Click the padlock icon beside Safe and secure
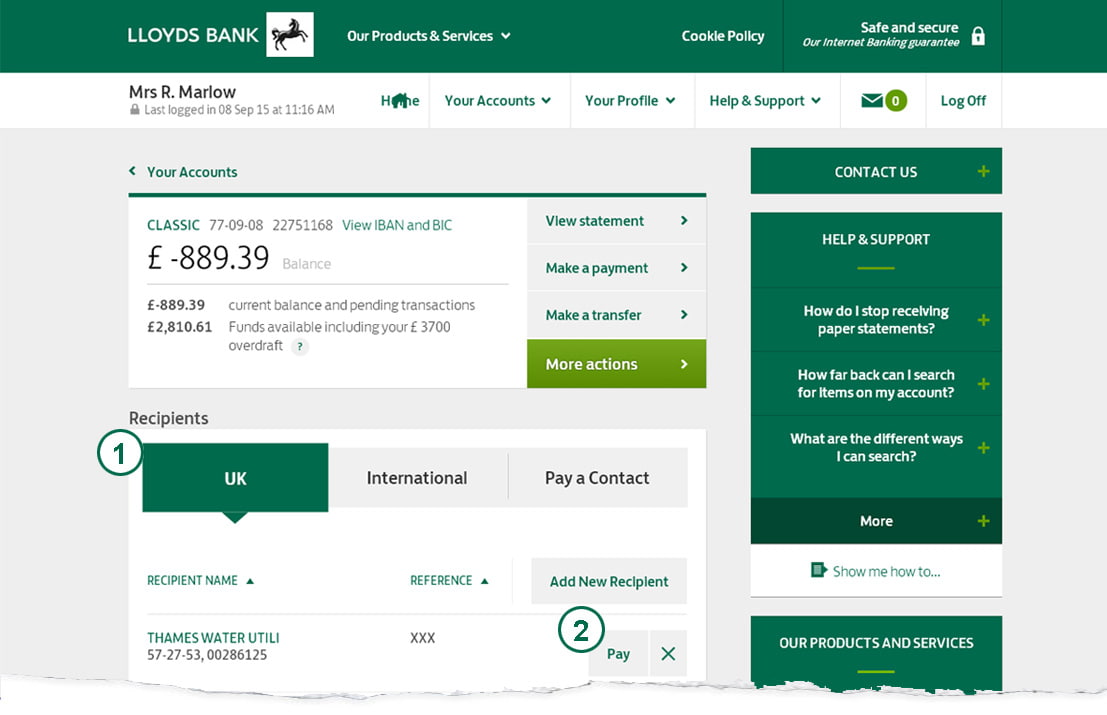1107x715 pixels. pos(976,34)
